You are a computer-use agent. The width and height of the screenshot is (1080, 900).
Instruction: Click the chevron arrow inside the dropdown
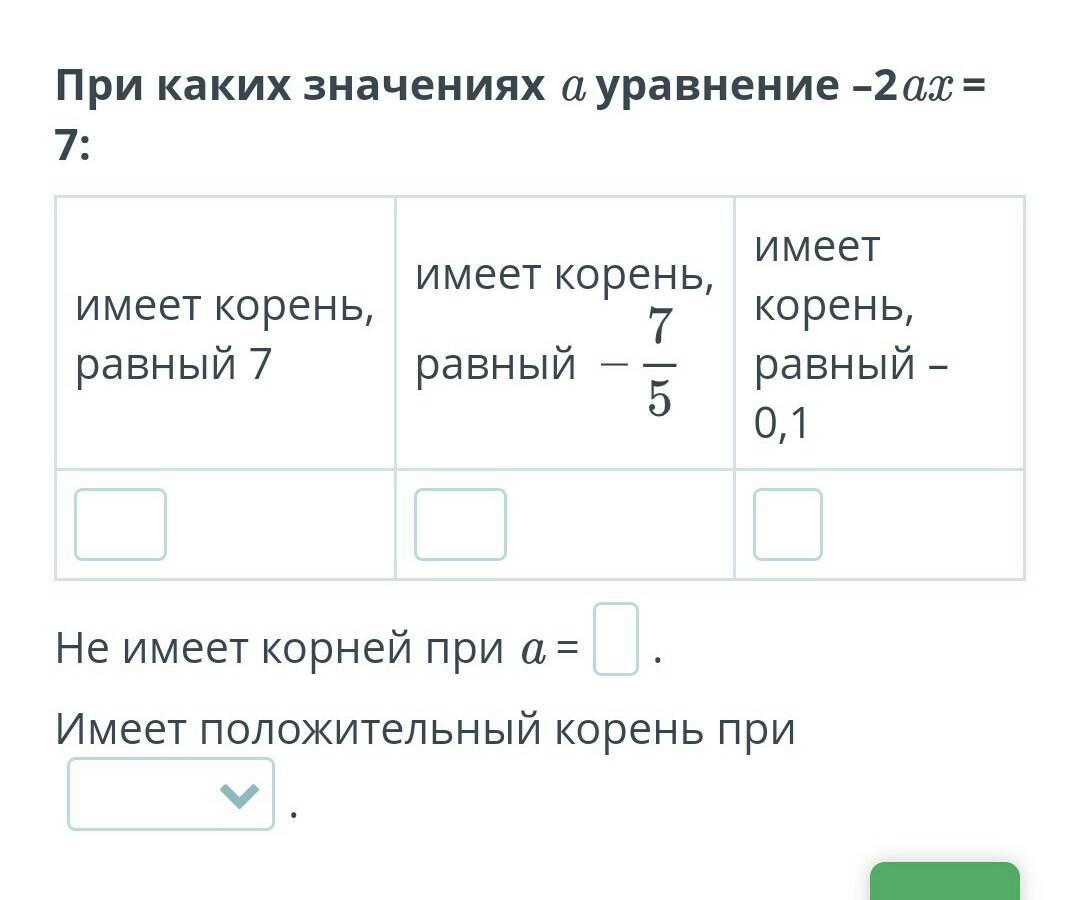pos(240,795)
